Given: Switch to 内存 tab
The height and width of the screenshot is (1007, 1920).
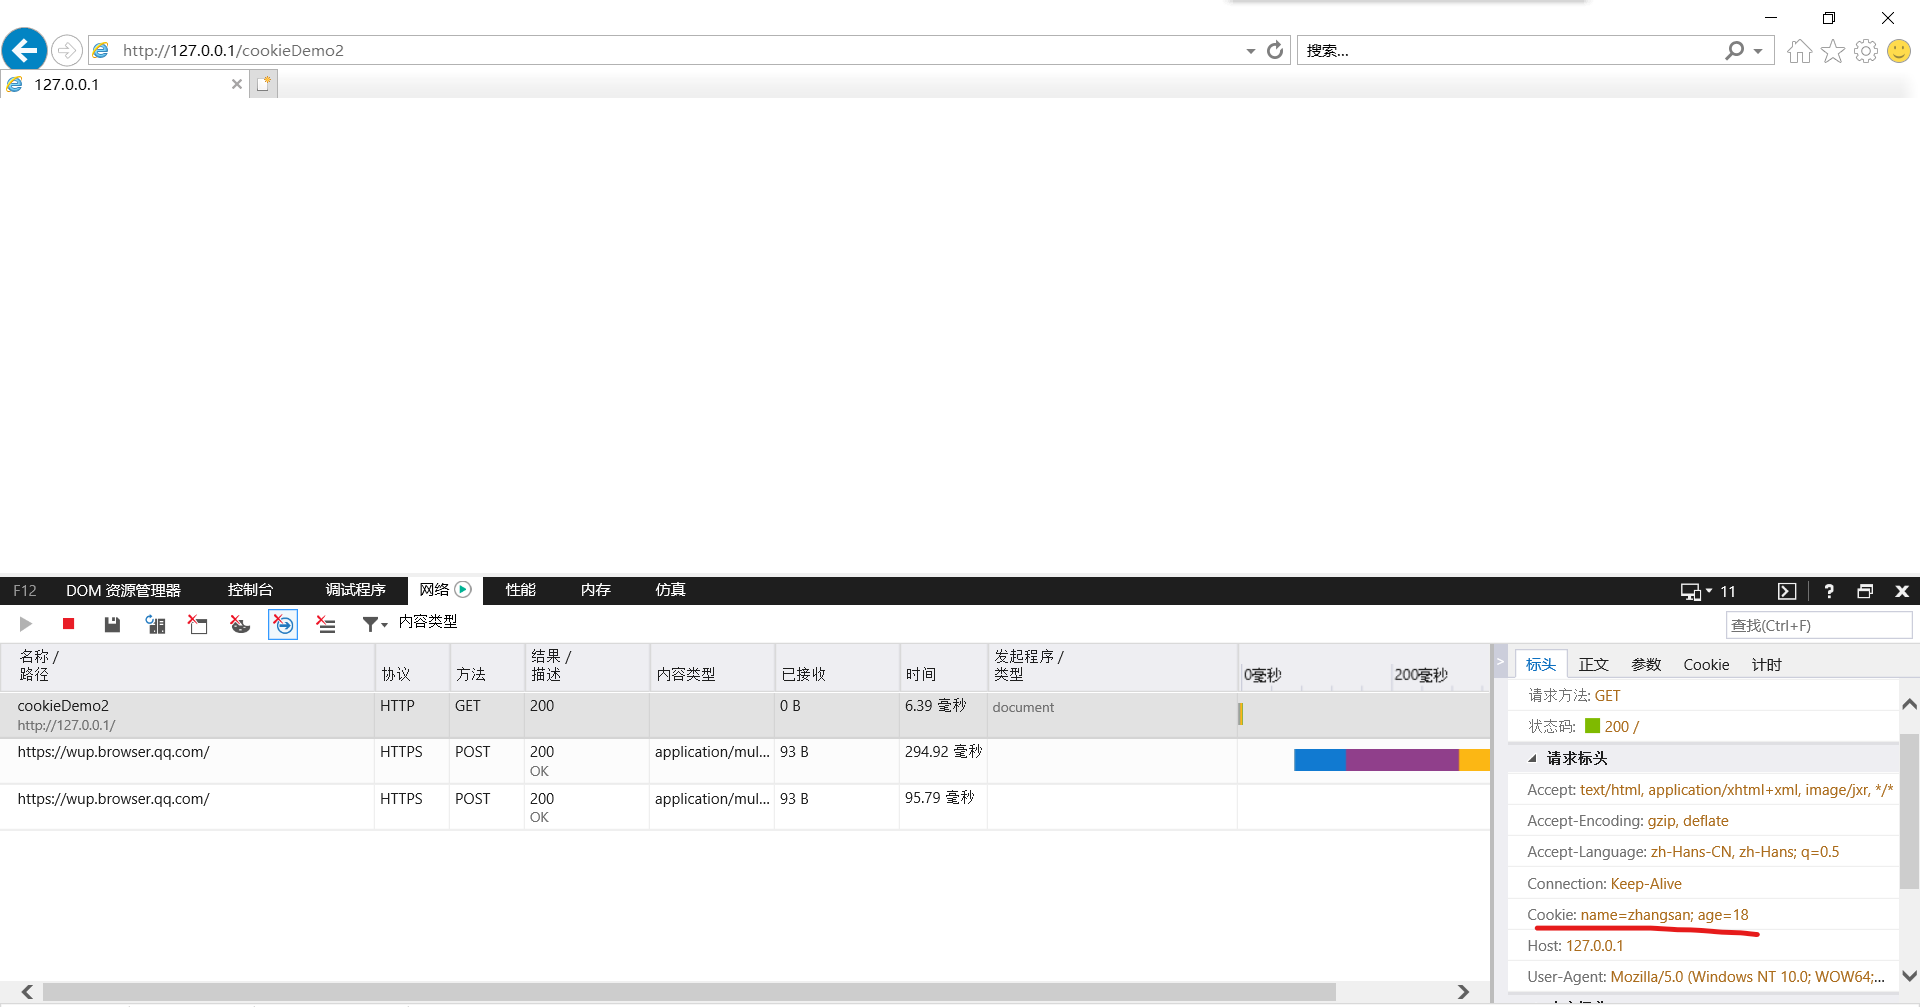Looking at the screenshot, I should 595,590.
